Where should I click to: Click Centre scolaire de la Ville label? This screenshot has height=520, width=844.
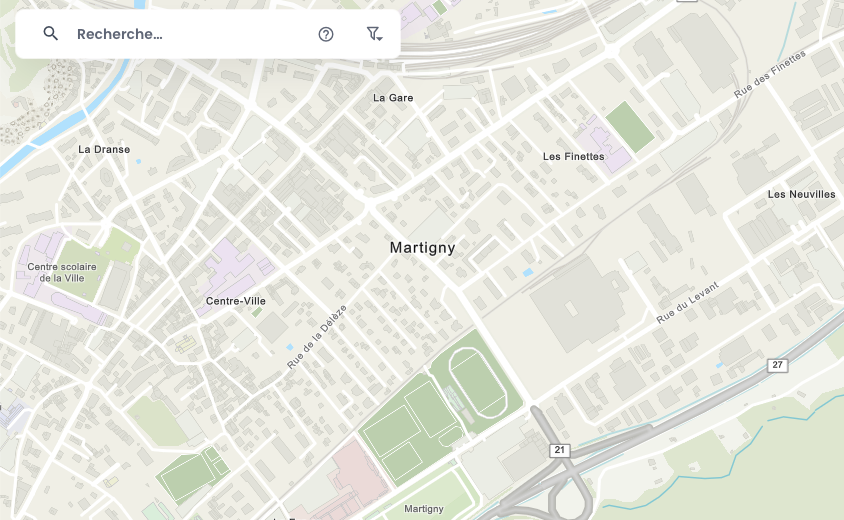[62, 272]
